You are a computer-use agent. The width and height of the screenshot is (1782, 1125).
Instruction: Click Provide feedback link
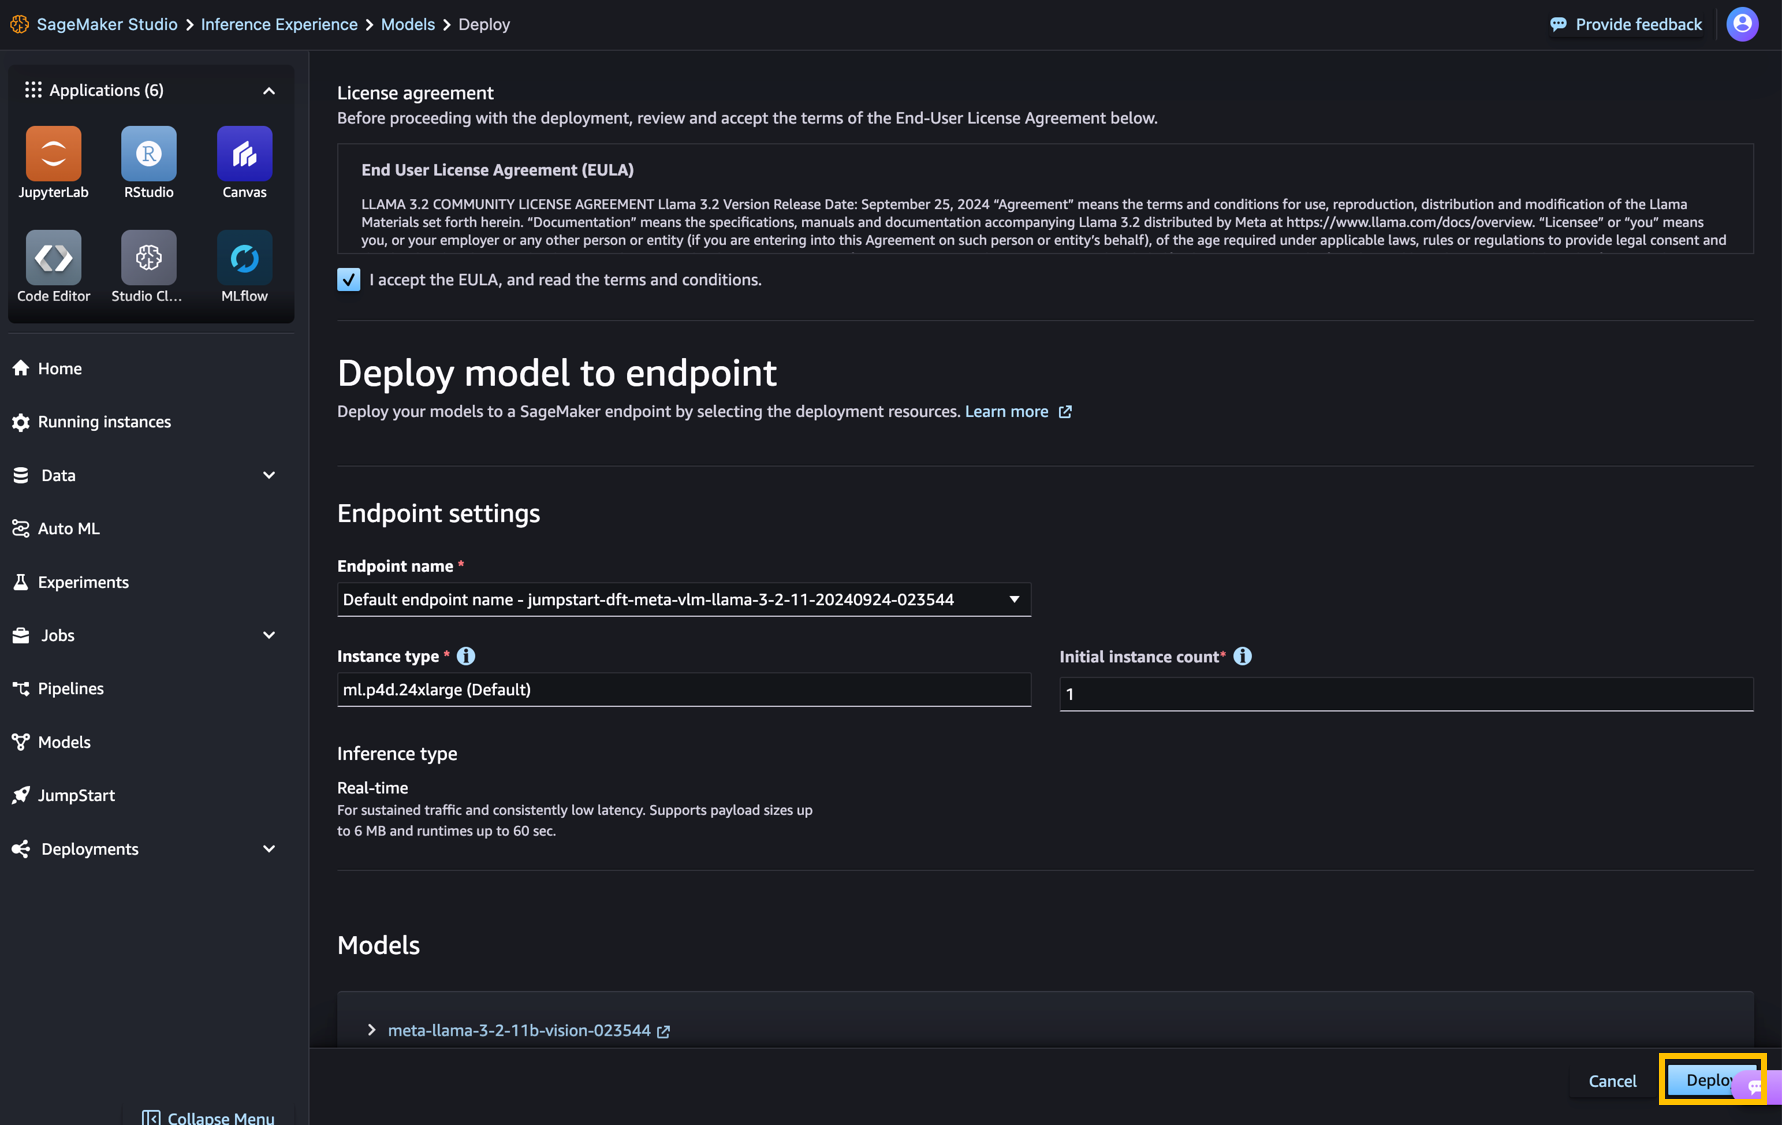(x=1638, y=24)
